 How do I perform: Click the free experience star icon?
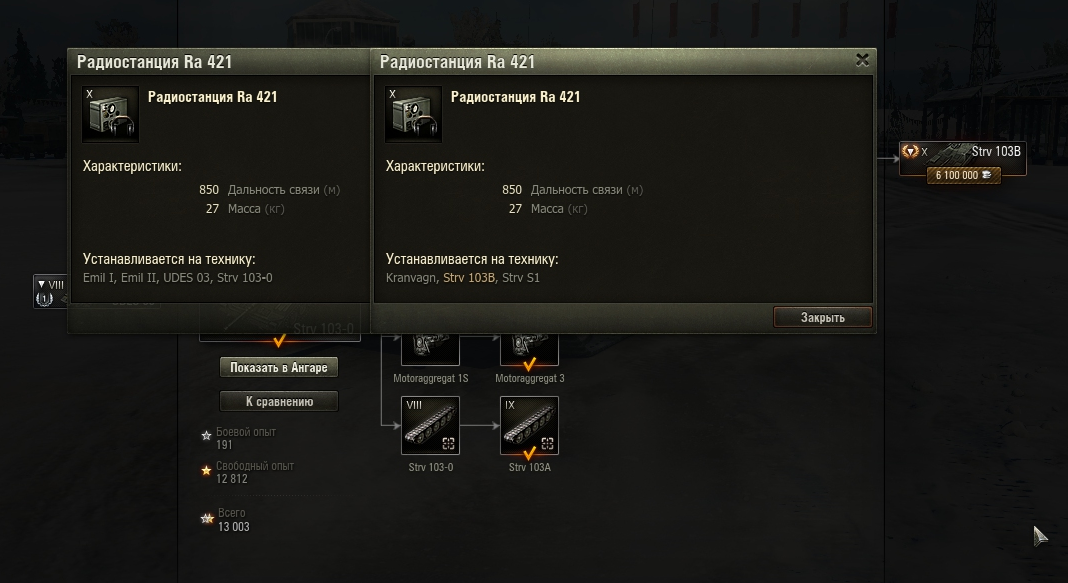tap(206, 470)
